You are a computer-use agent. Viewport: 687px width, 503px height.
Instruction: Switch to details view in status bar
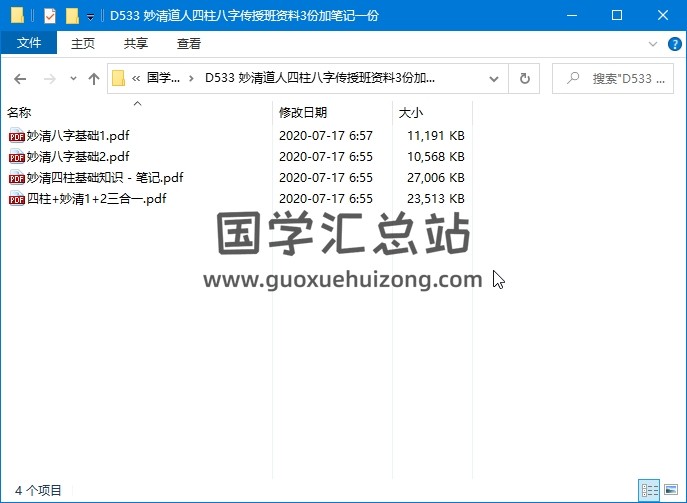pyautogui.click(x=649, y=490)
